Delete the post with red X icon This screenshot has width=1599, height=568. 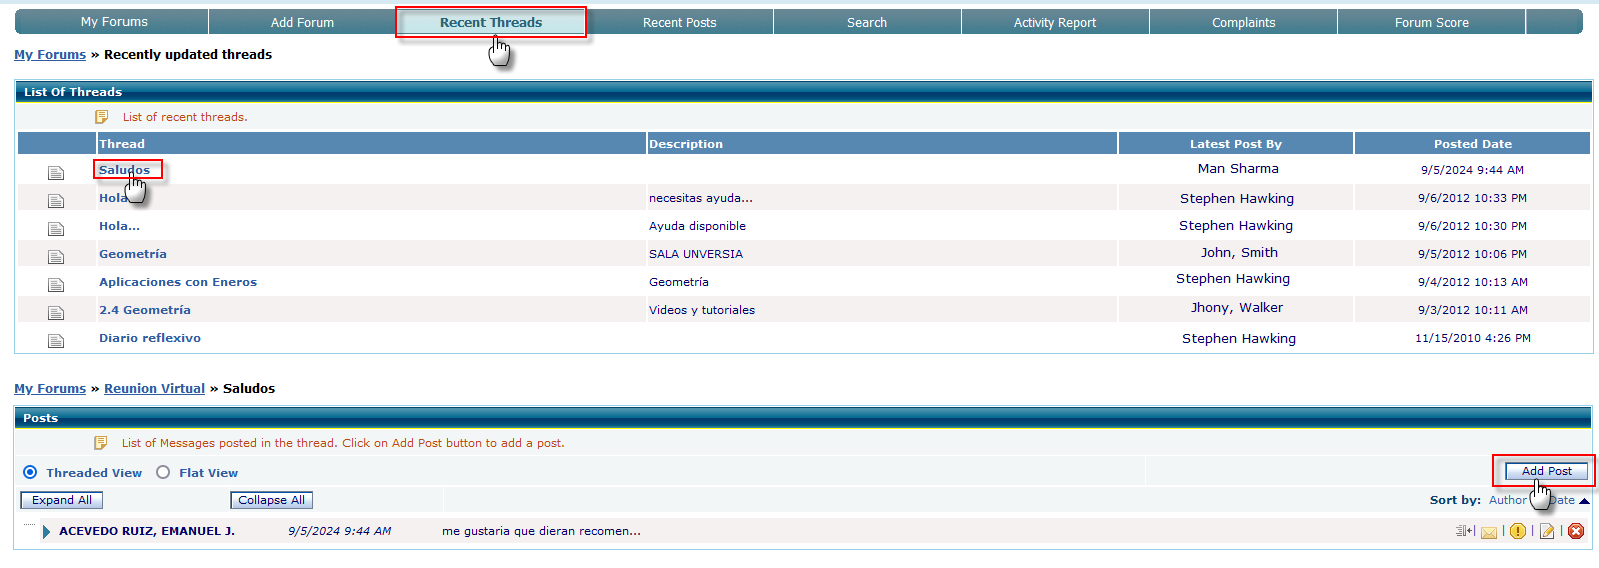1576,531
